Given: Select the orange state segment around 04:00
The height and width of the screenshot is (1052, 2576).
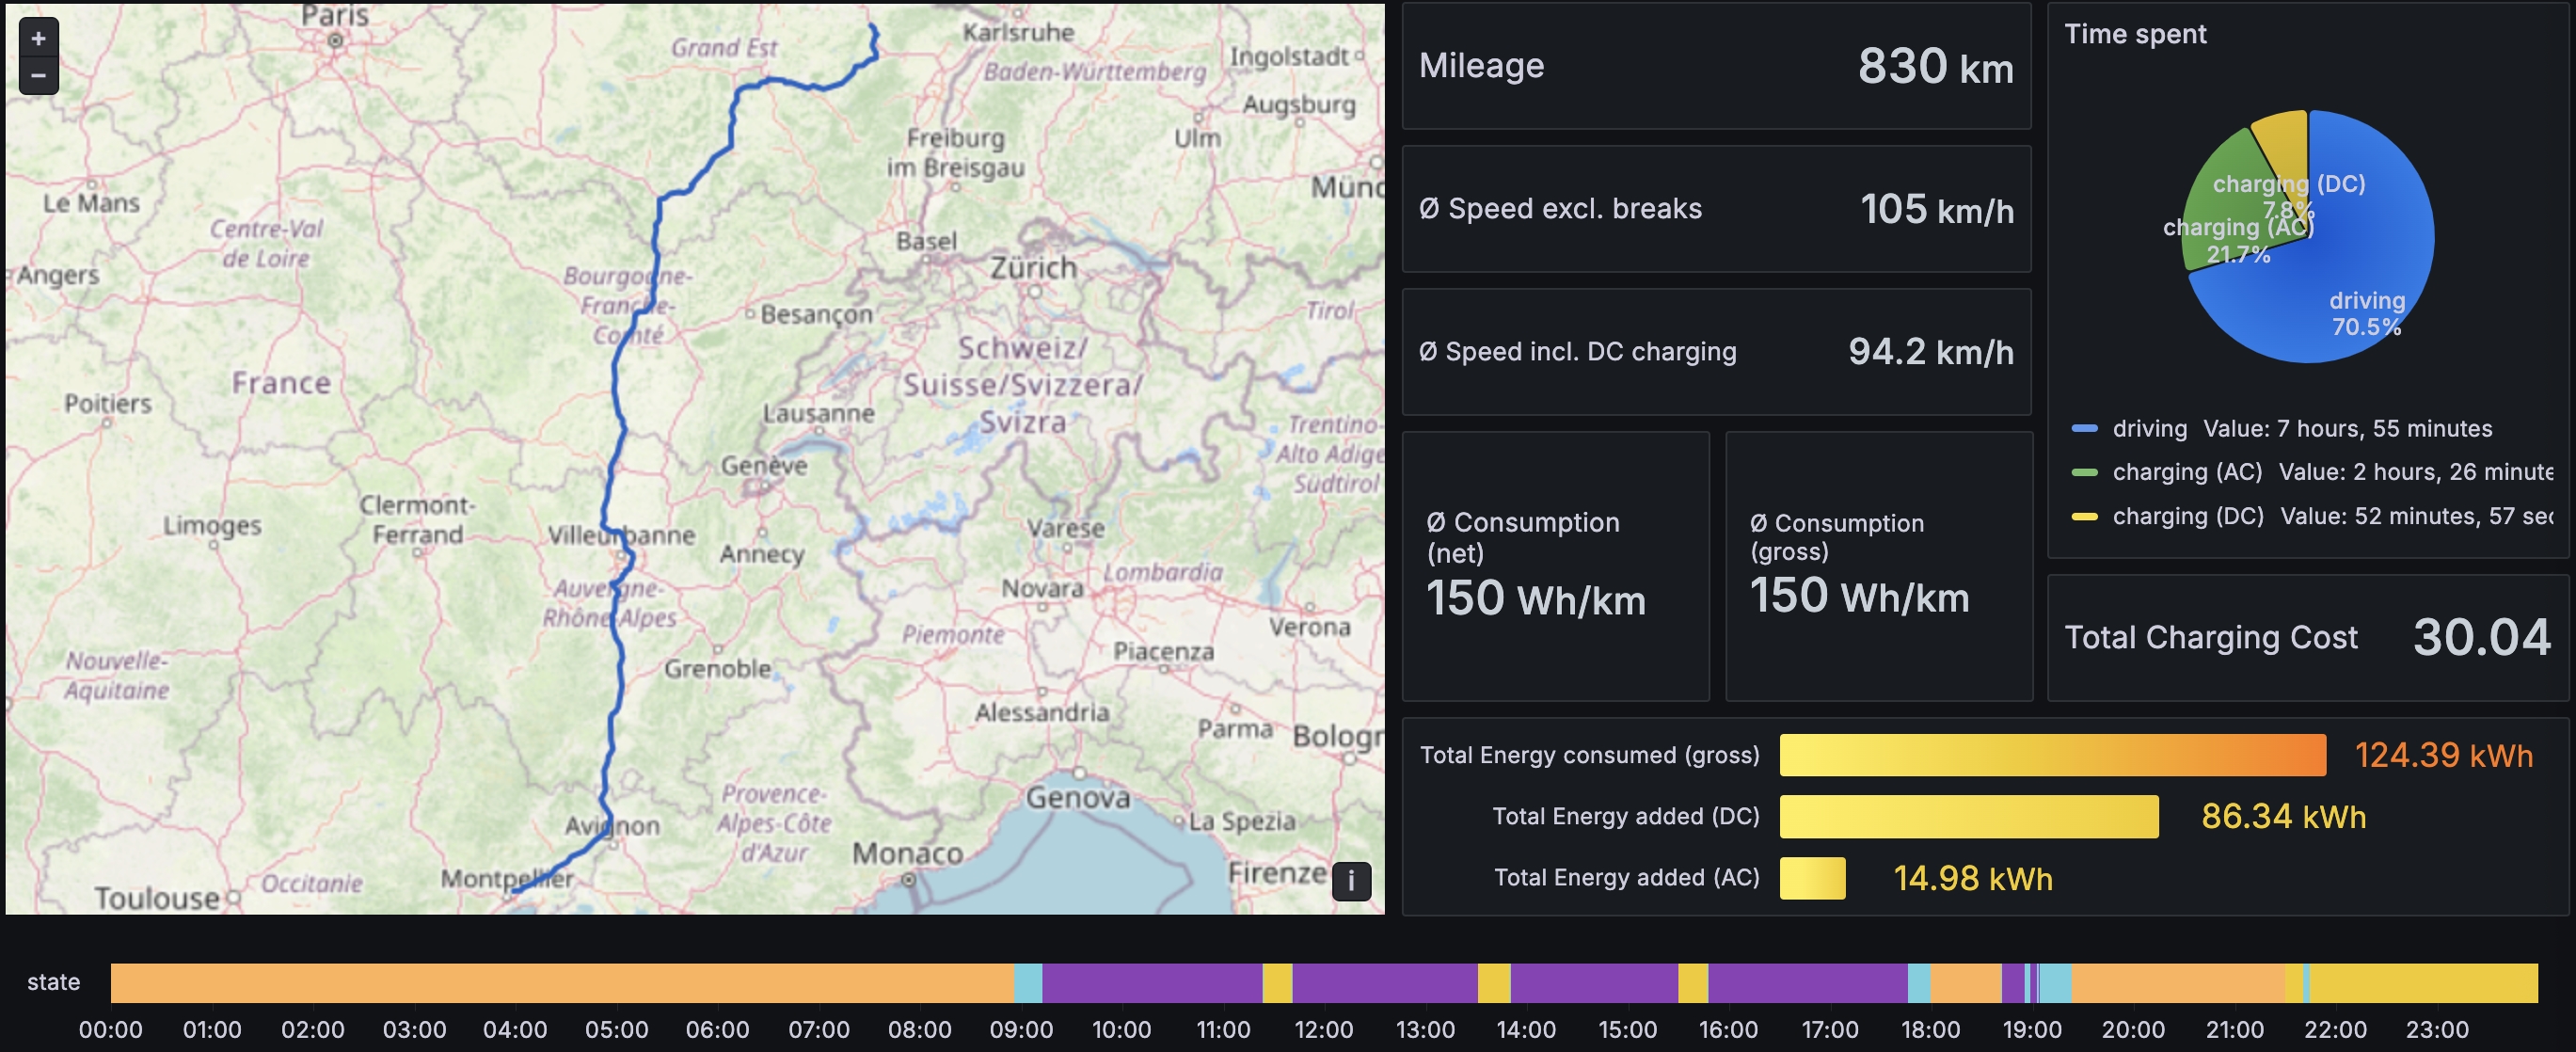Looking at the screenshot, I should pos(561,983).
